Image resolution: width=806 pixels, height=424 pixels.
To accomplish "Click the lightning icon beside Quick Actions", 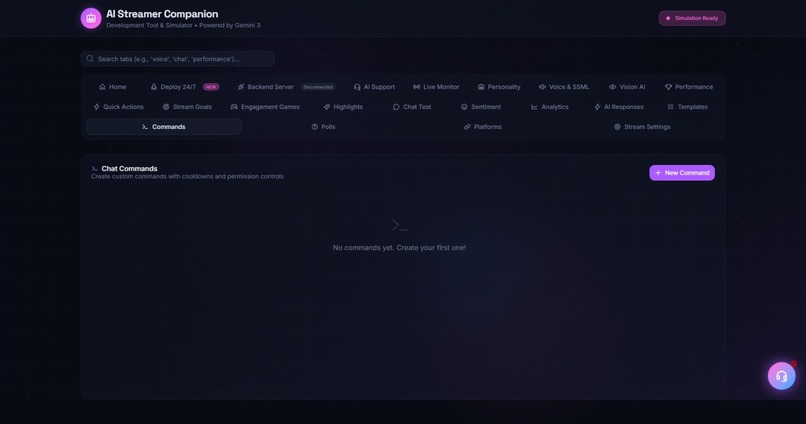I will tap(97, 107).
